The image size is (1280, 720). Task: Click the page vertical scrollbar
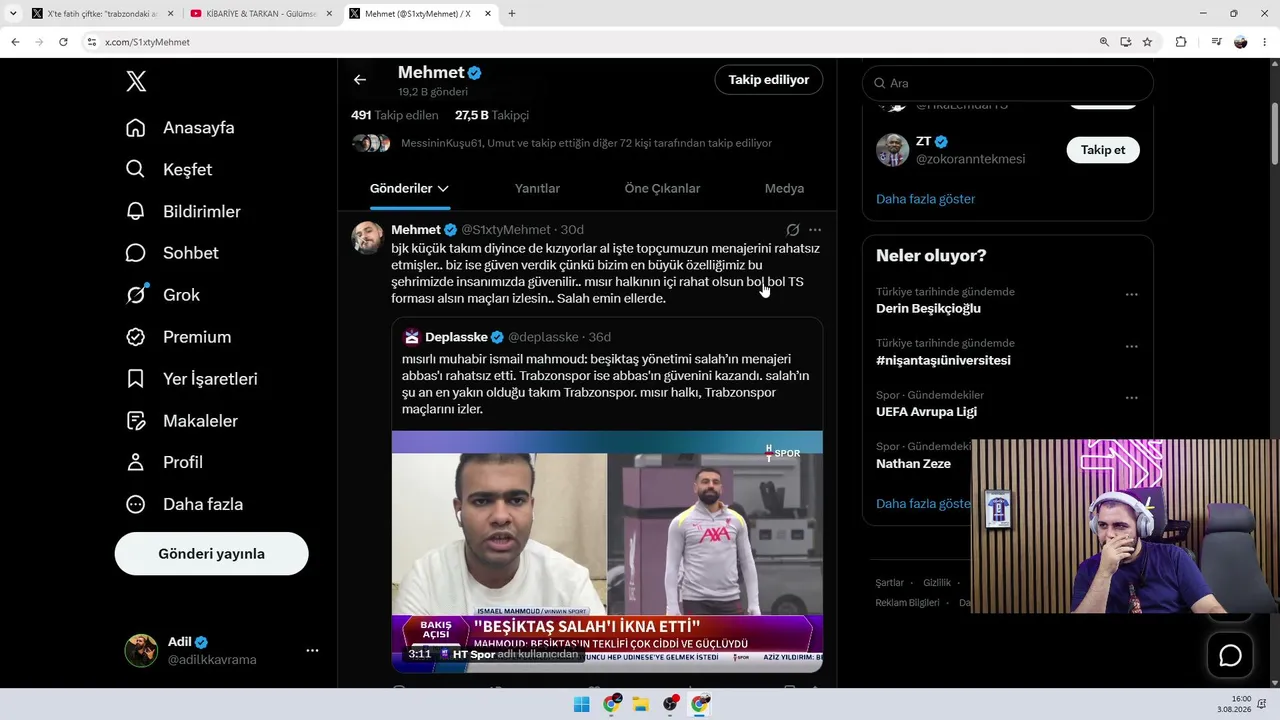[1274, 135]
